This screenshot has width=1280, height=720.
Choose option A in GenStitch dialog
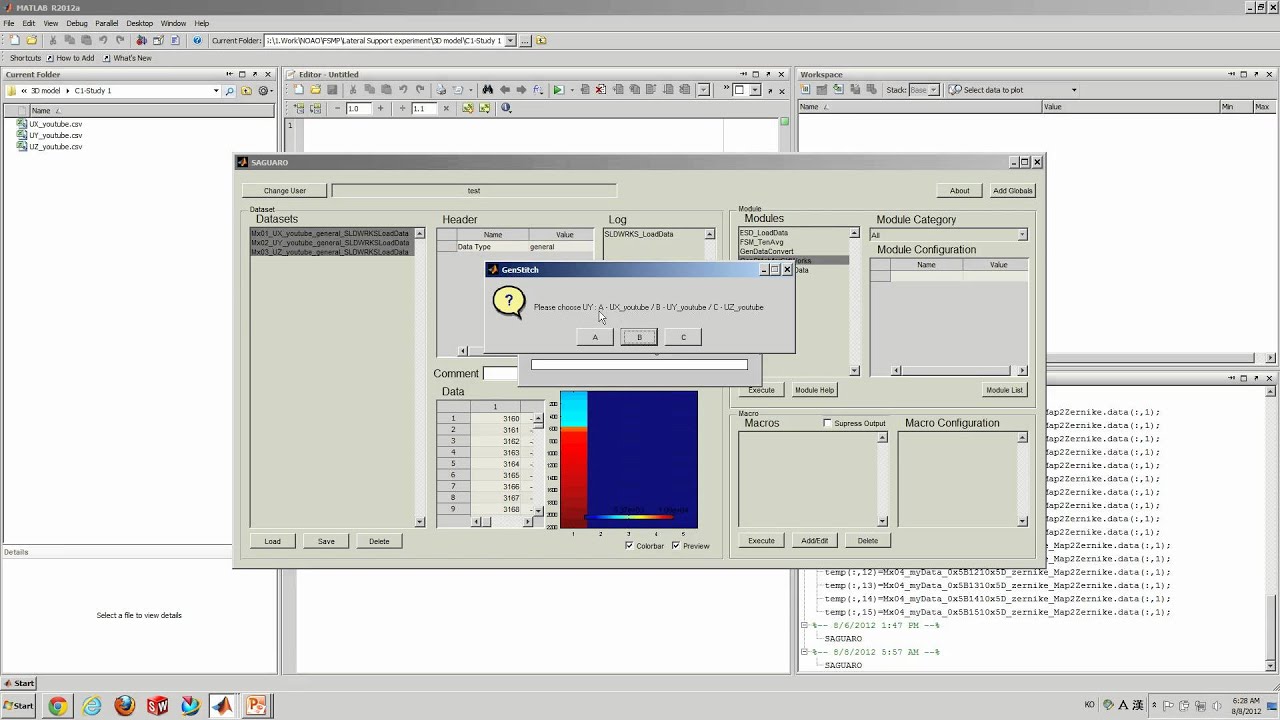click(595, 337)
